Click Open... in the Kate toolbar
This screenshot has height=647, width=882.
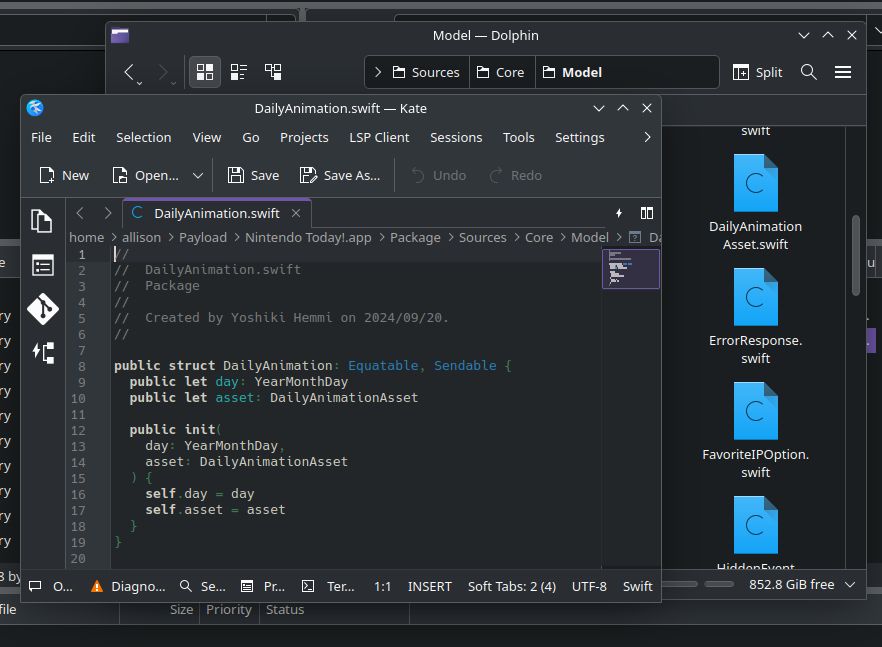click(146, 176)
